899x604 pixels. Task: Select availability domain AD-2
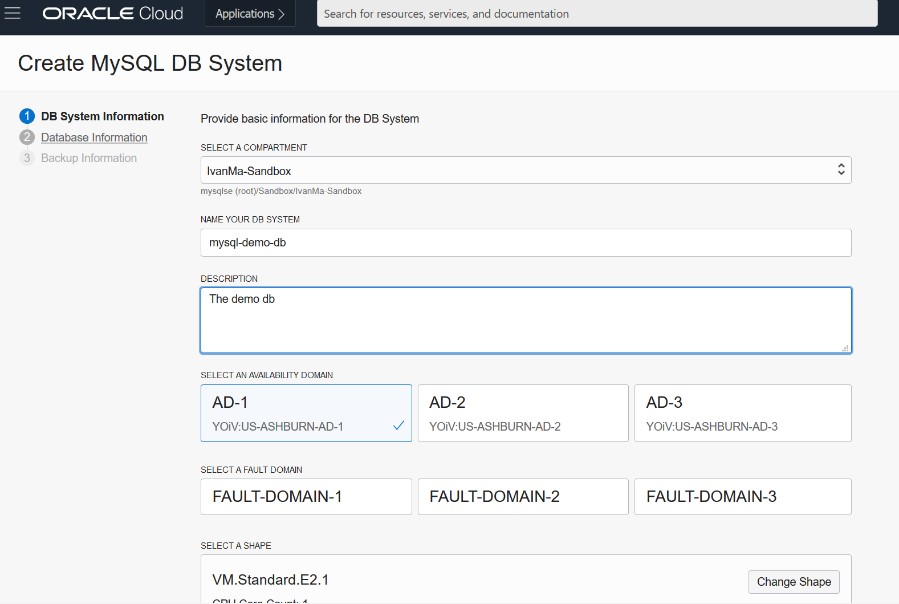[x=523, y=413]
